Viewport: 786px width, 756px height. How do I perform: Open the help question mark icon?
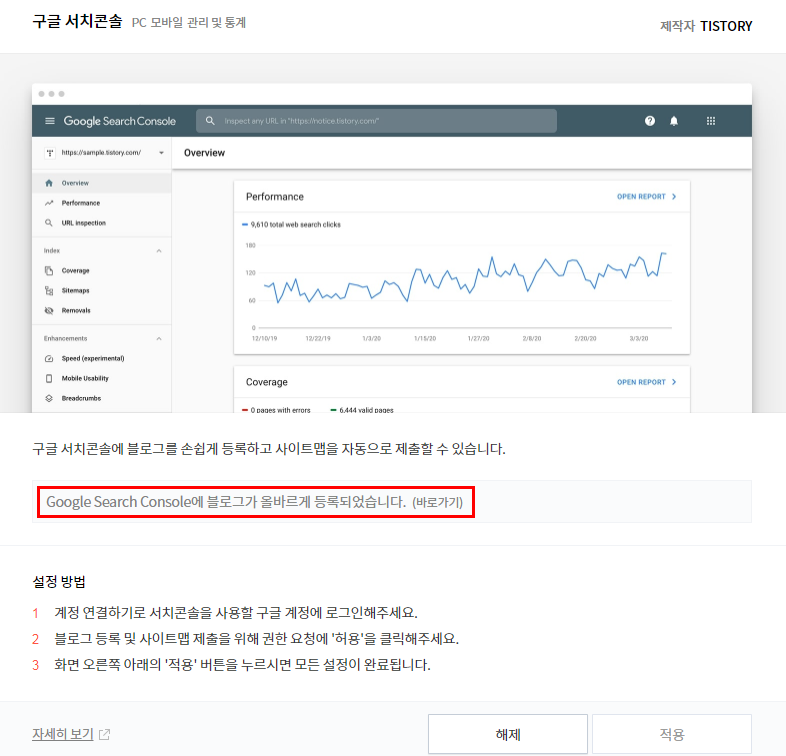[x=650, y=121]
